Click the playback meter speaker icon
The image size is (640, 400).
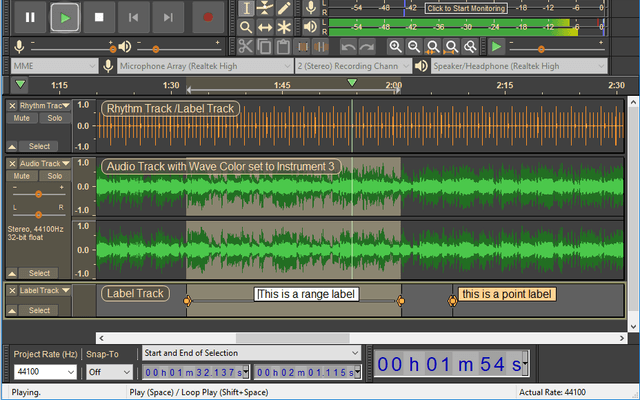pyautogui.click(x=311, y=27)
